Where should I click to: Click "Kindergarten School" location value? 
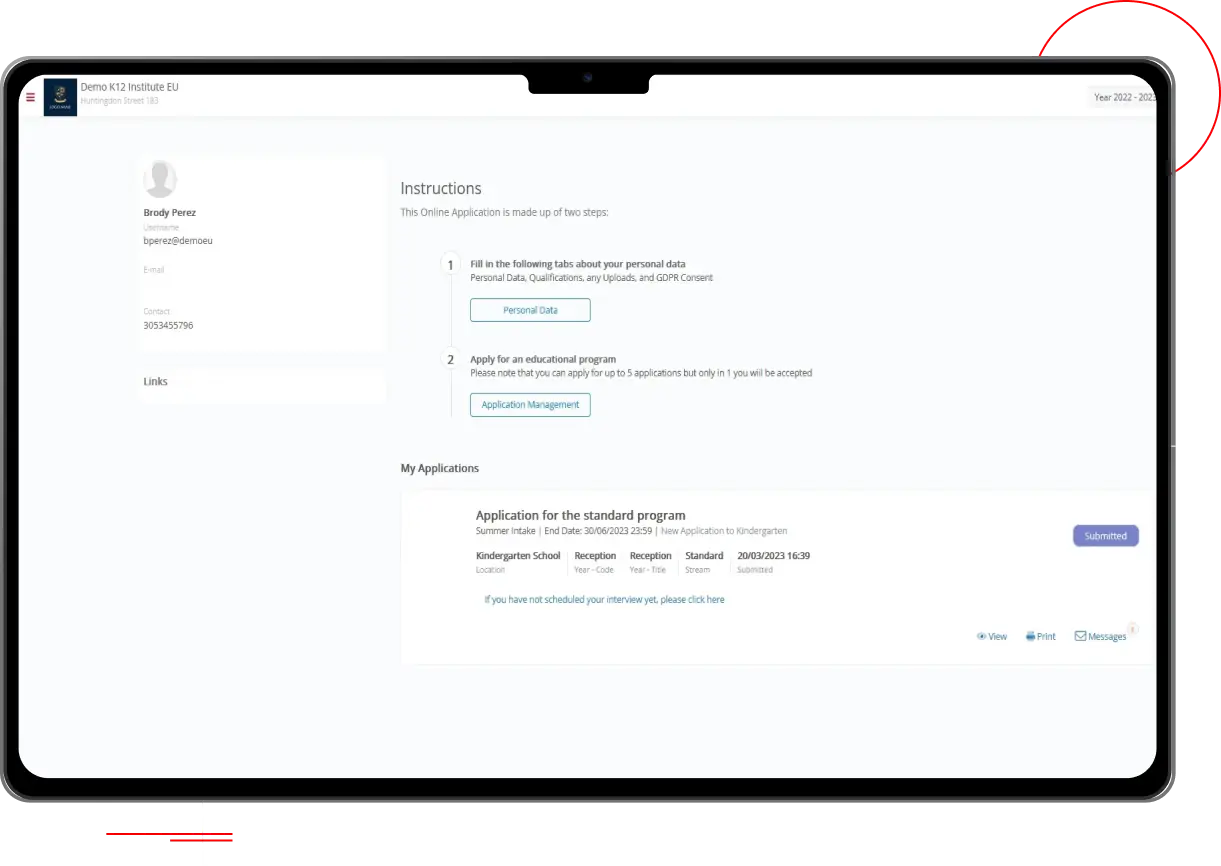(518, 556)
